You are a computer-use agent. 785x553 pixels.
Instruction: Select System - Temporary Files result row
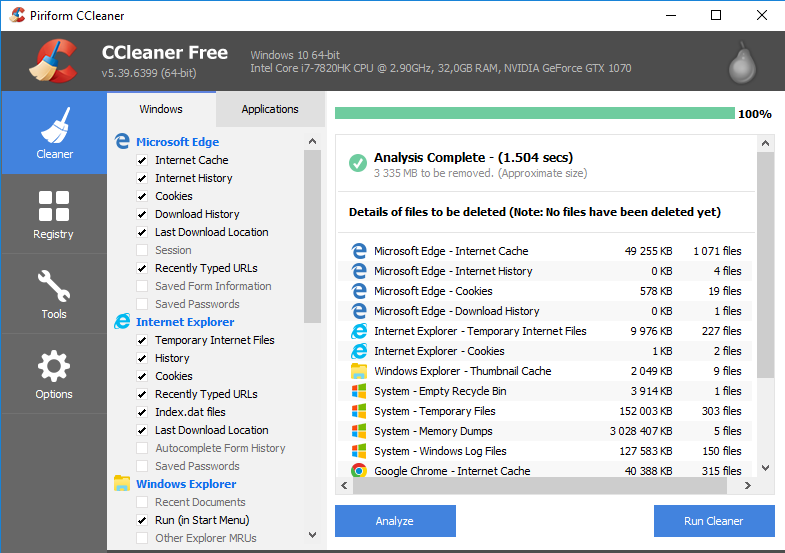click(x=546, y=411)
